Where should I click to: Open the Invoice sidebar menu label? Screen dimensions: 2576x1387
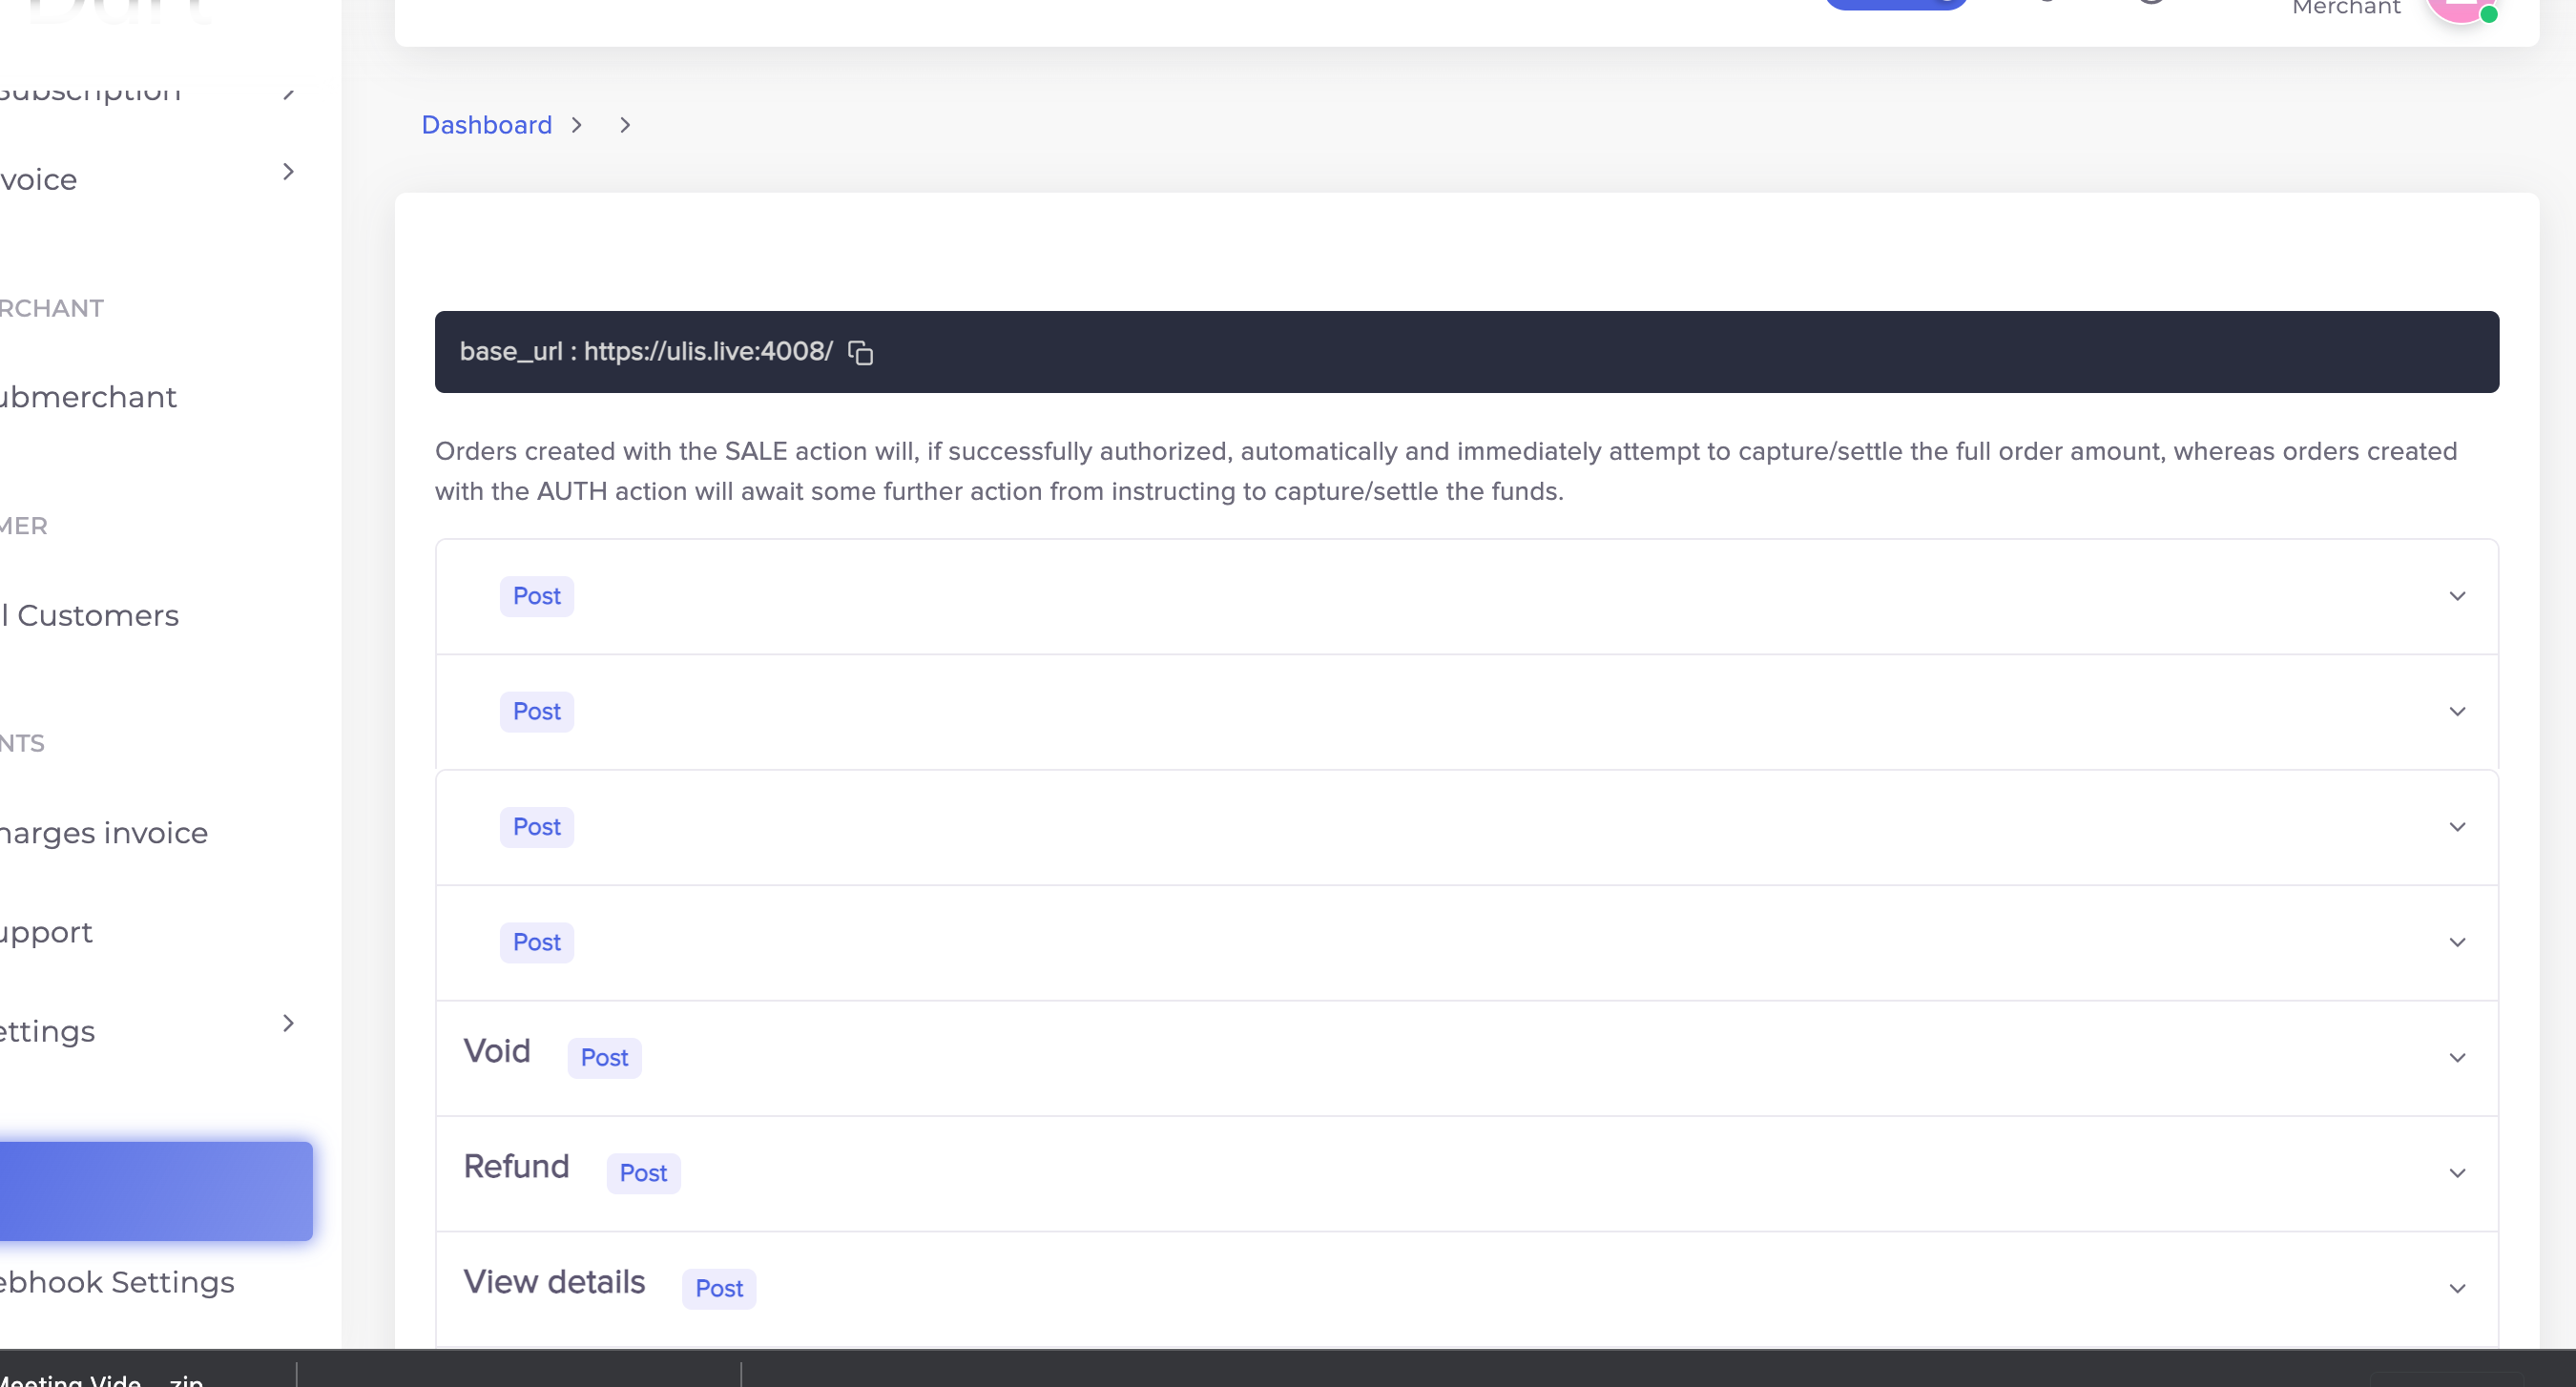(x=39, y=180)
